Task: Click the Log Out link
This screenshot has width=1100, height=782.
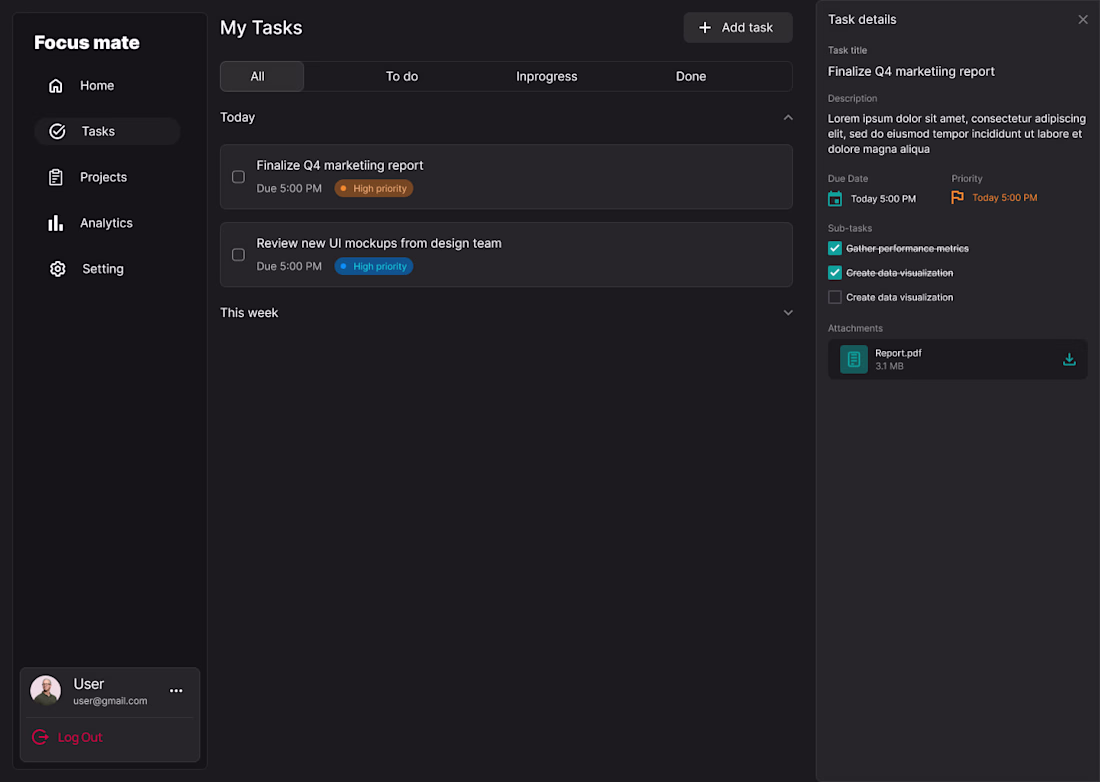Action: pos(79,738)
